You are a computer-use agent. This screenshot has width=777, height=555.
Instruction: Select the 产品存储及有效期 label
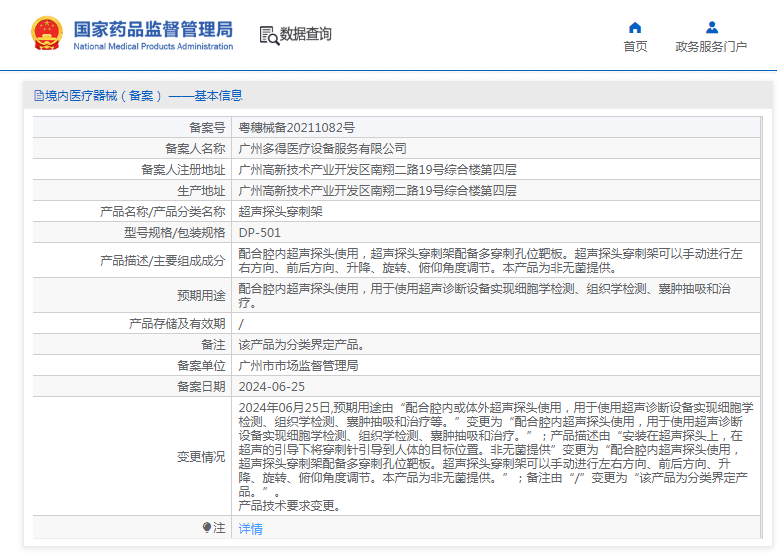(x=177, y=324)
